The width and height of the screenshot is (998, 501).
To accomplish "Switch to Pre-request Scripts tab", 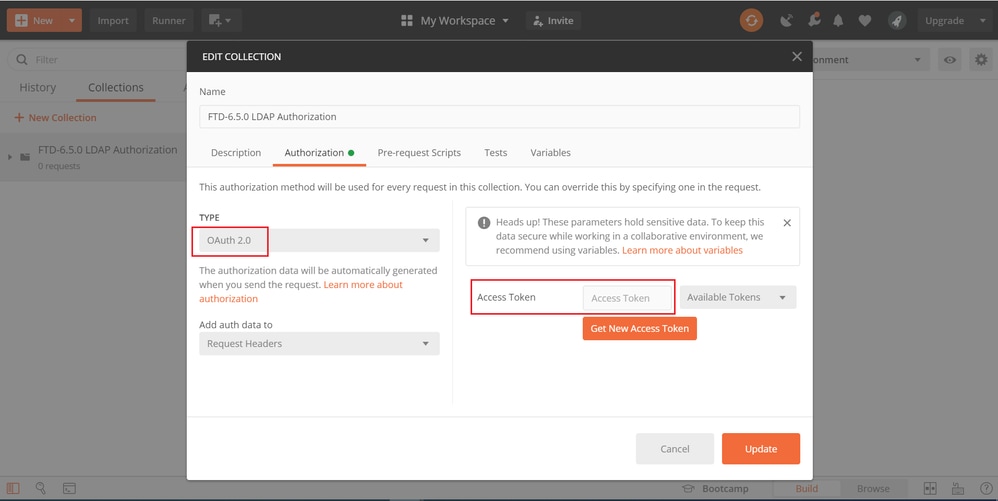I will coord(419,153).
